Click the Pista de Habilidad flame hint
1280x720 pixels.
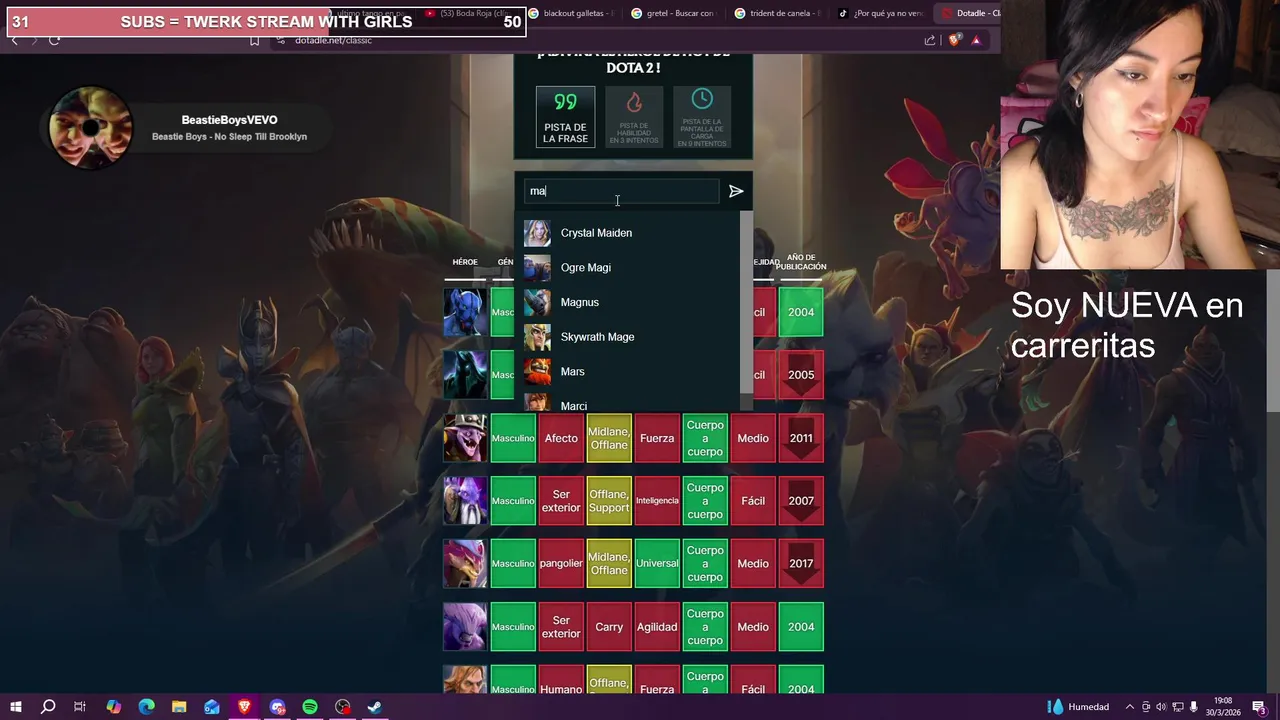tap(634, 117)
